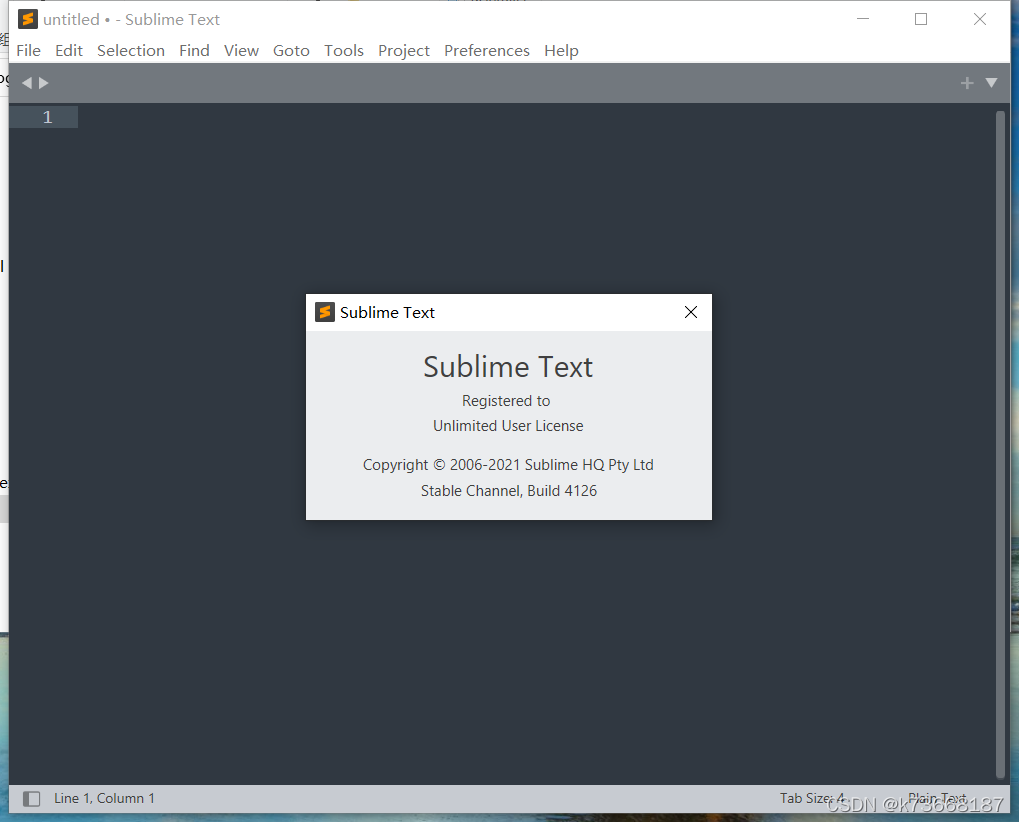Click the Sublime icon in about dialog
Screen dimensions: 1019x822
[324, 313]
